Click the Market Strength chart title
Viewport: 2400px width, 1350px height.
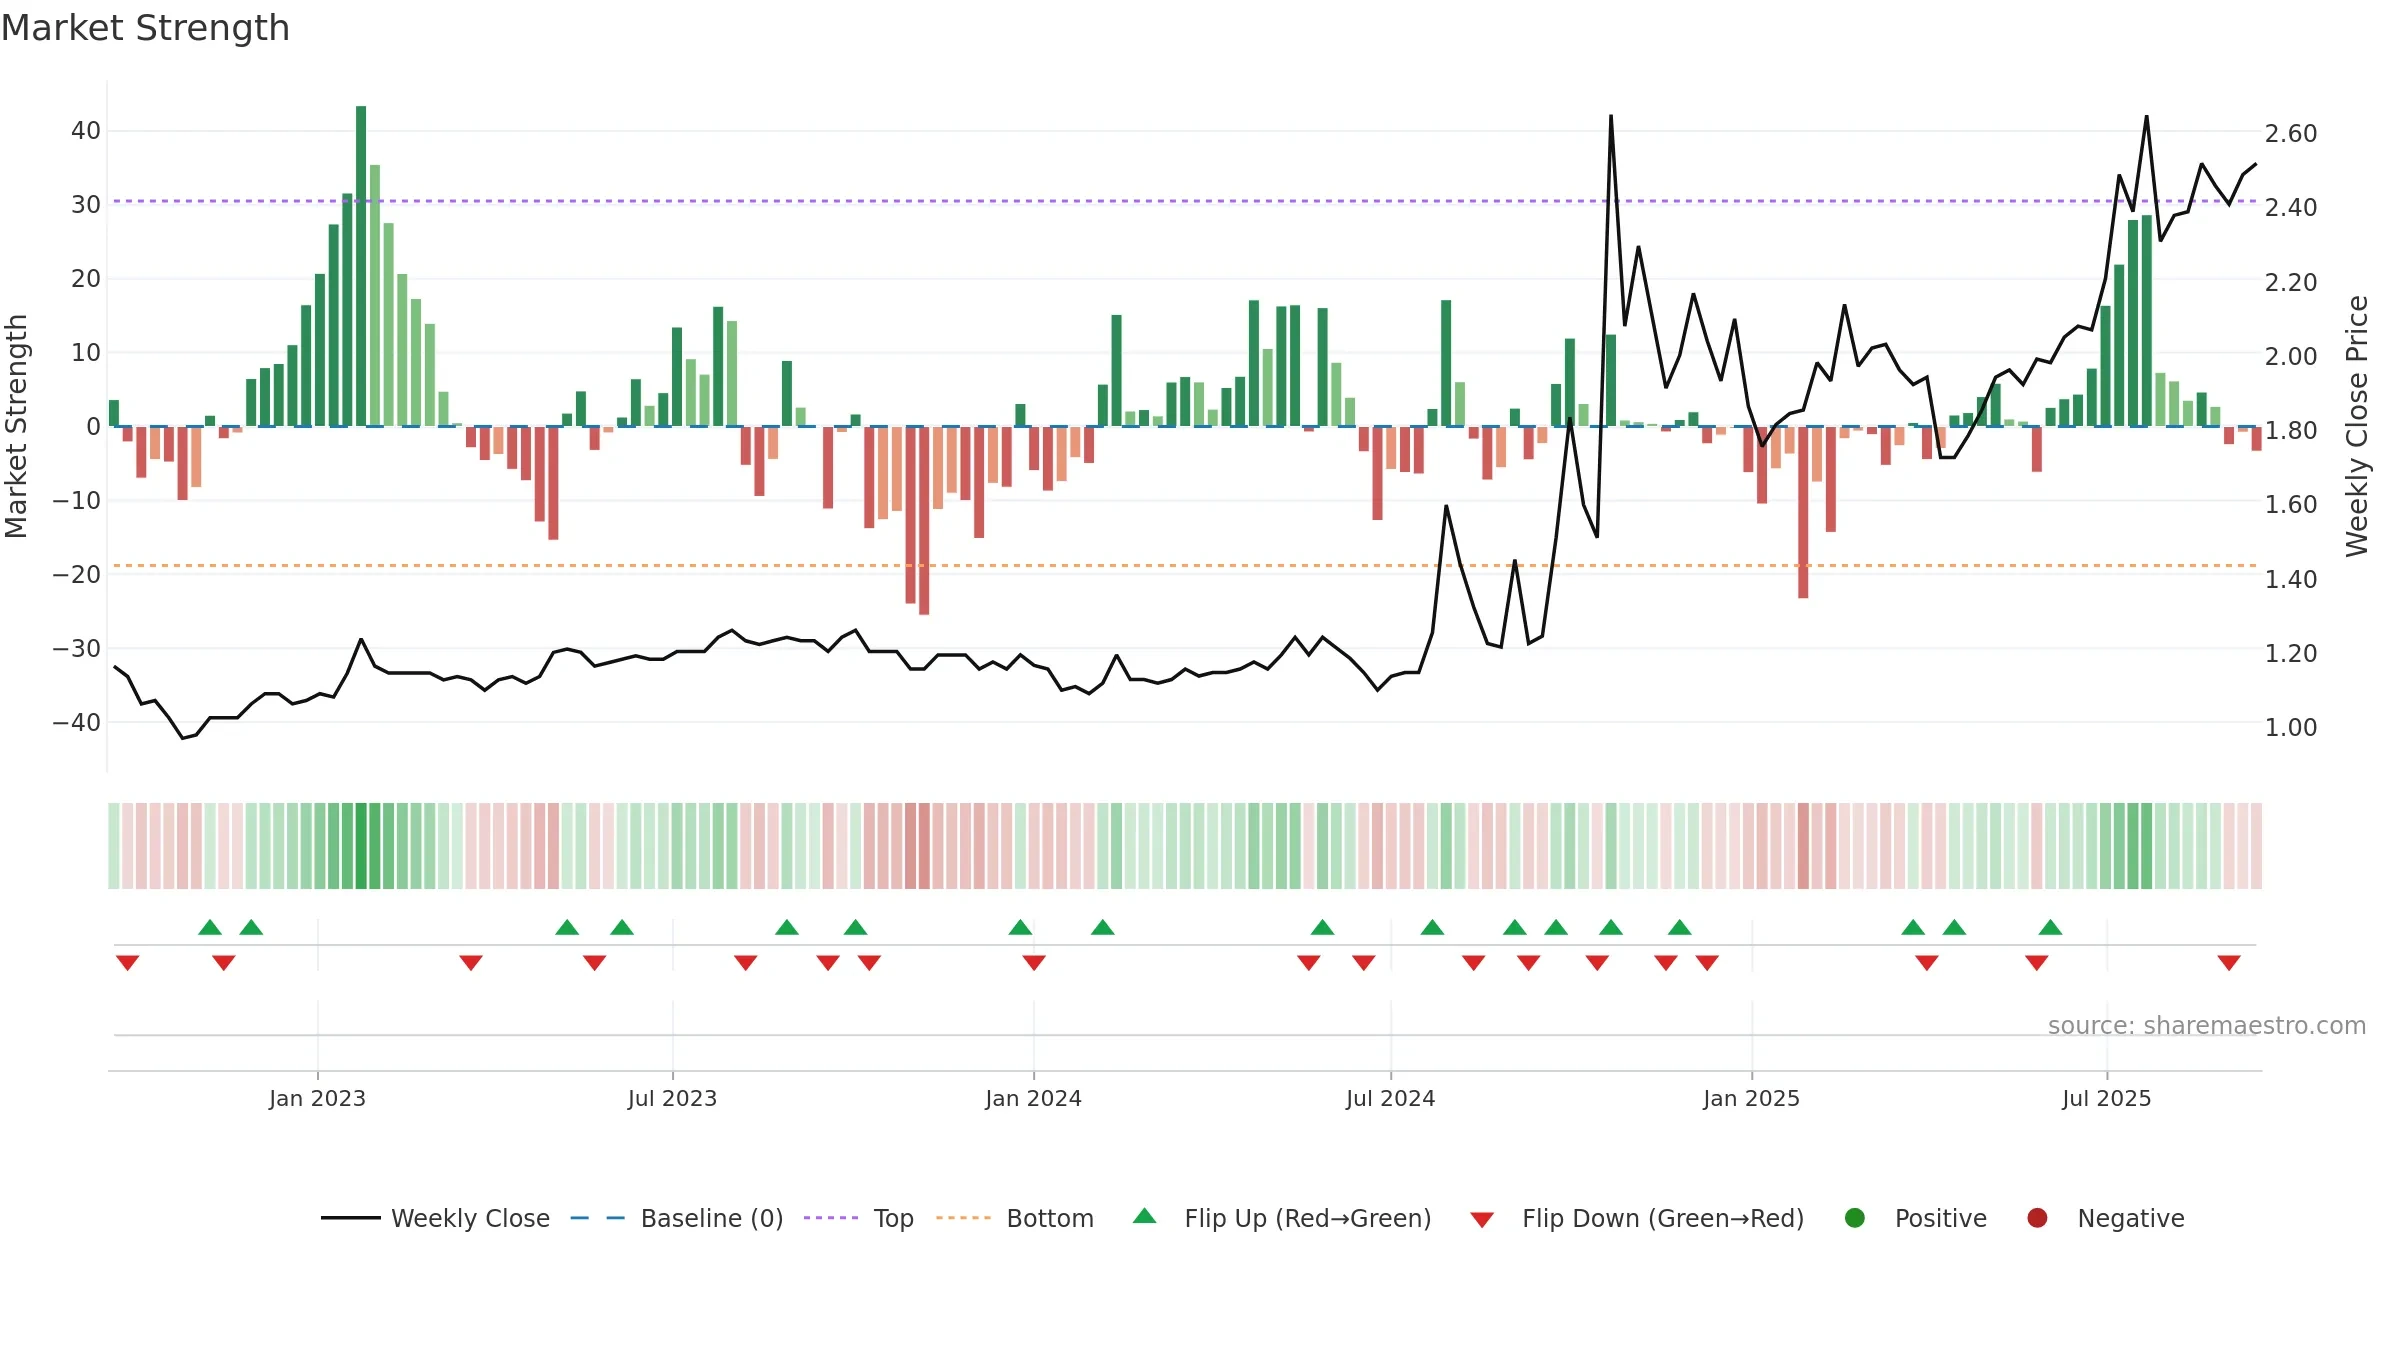pyautogui.click(x=145, y=28)
